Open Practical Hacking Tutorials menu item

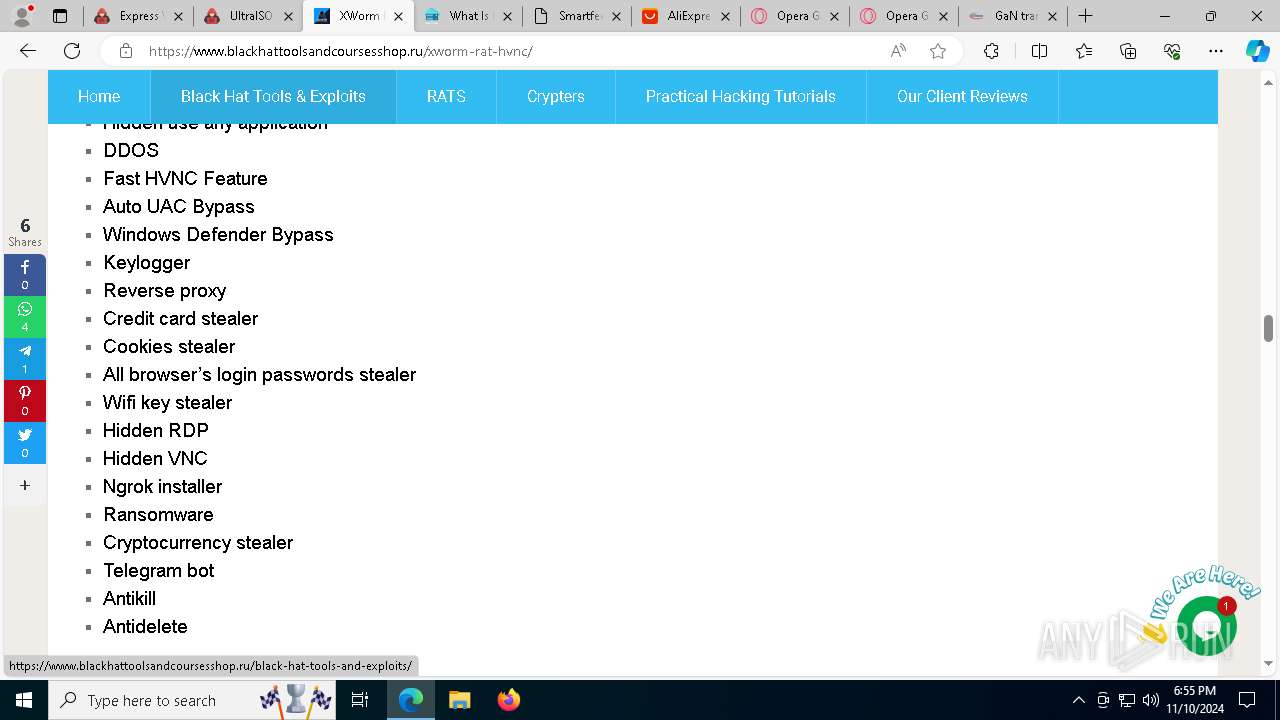point(741,97)
